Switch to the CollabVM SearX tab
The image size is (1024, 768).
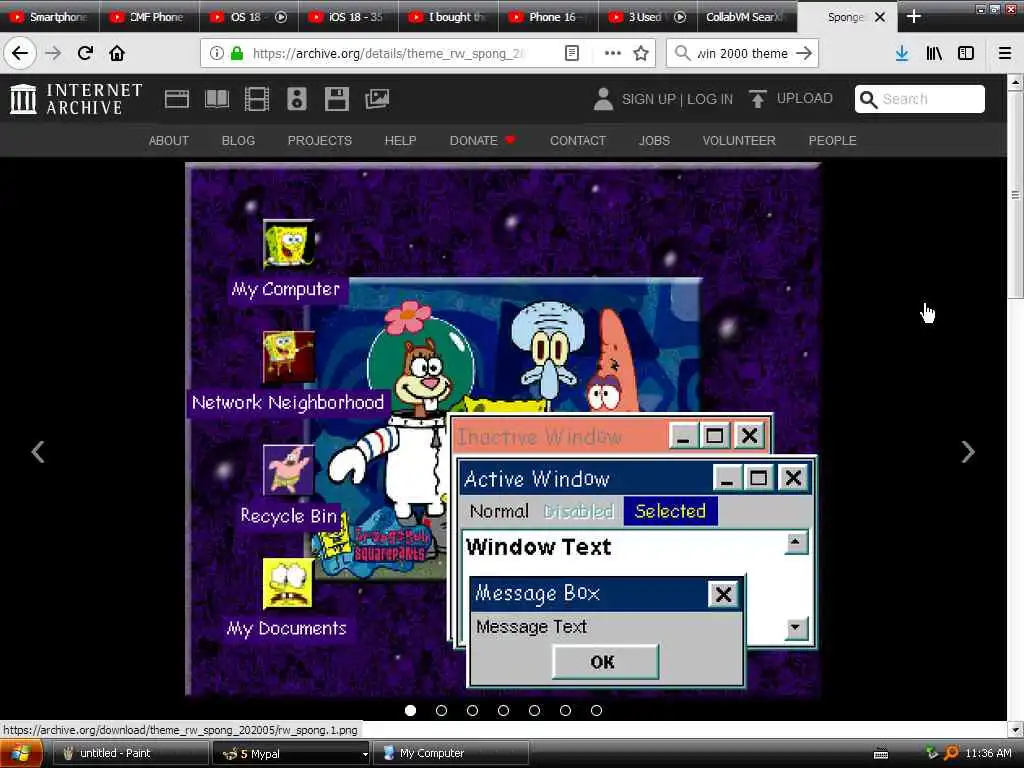[746, 17]
